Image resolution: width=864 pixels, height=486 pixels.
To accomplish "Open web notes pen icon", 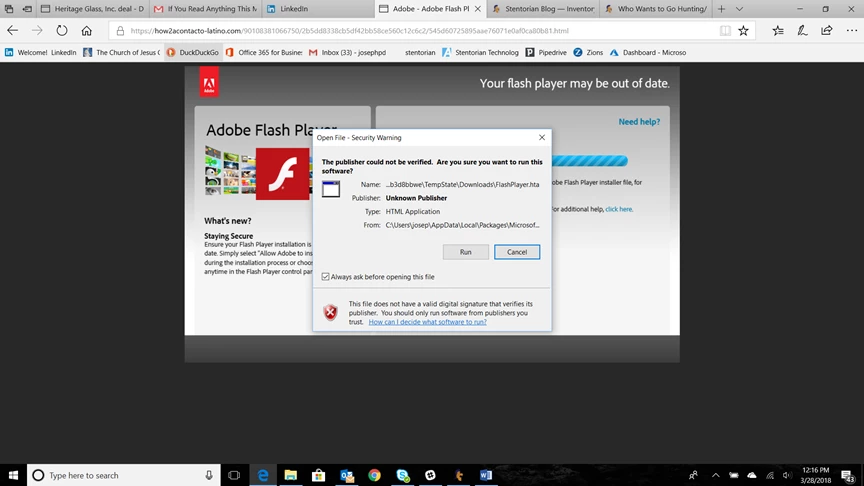I will 802,31.
